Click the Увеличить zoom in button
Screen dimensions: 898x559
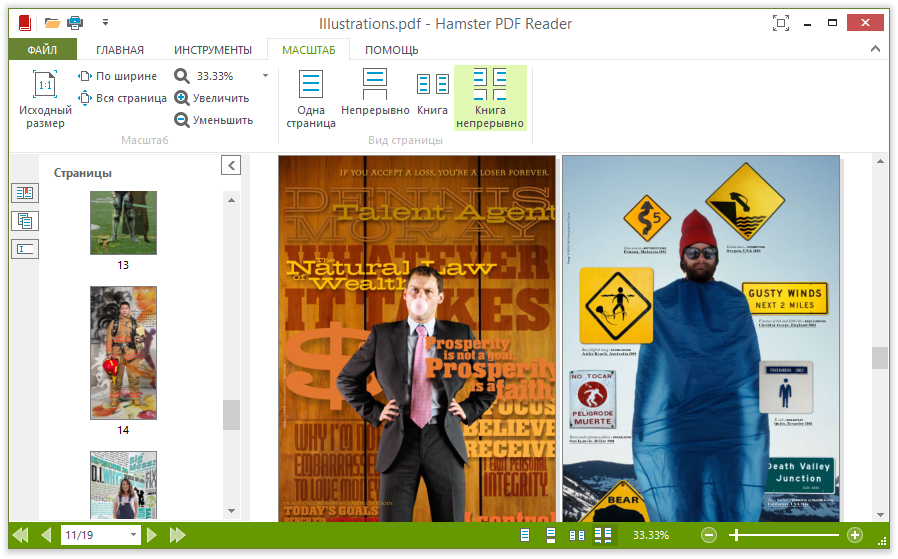(212, 98)
